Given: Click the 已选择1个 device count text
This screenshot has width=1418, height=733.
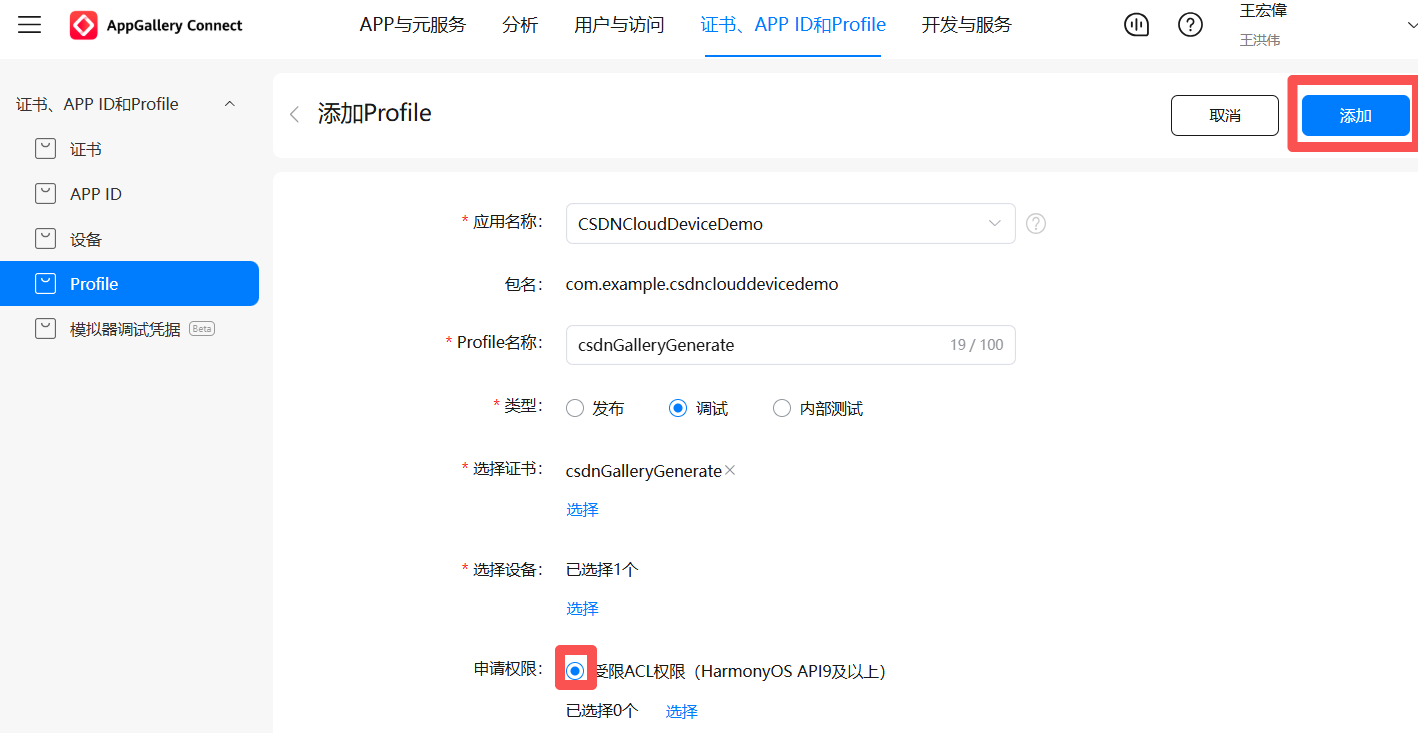Looking at the screenshot, I should click(602, 570).
